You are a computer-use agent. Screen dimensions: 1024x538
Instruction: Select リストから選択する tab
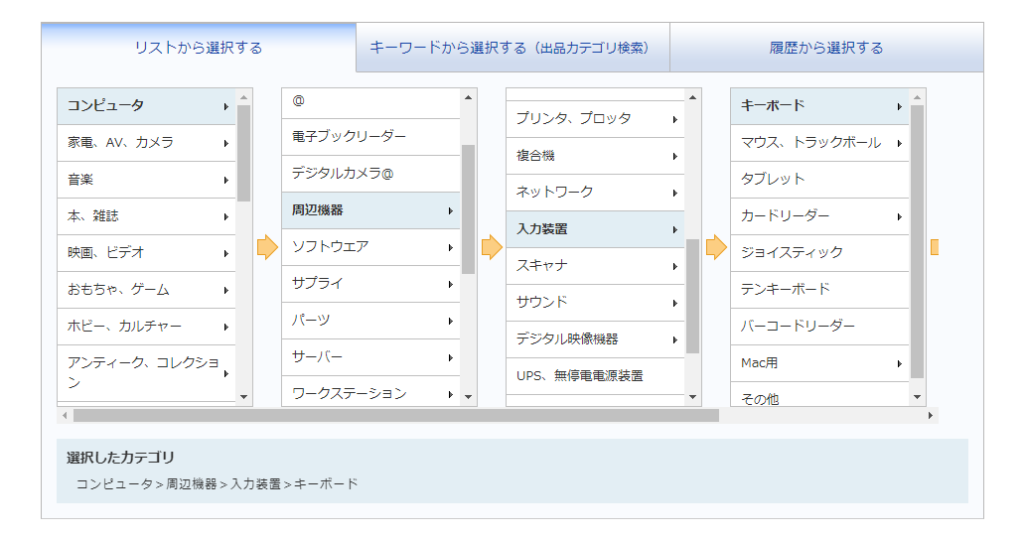198,48
